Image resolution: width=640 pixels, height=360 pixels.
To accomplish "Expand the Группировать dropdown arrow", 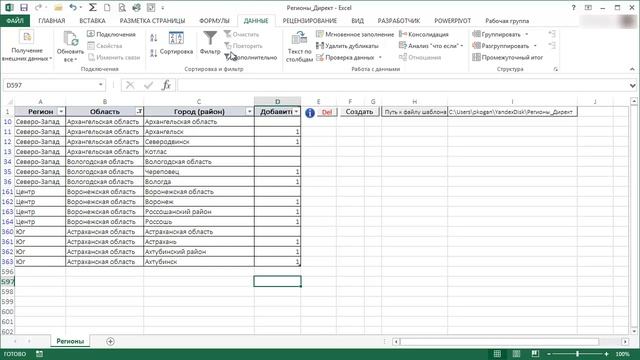I will tap(527, 34).
